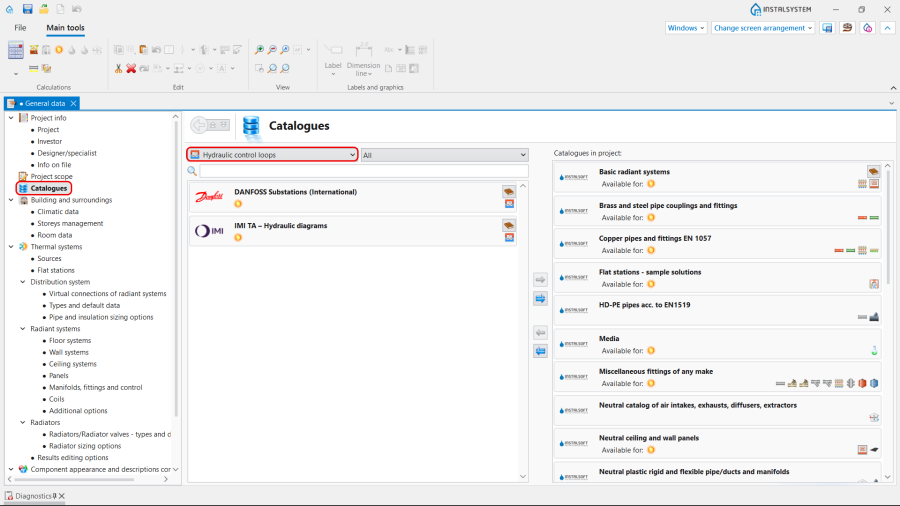Click the zoom in magnifier icon
Image resolution: width=900 pixels, height=506 pixels.
[259, 49]
